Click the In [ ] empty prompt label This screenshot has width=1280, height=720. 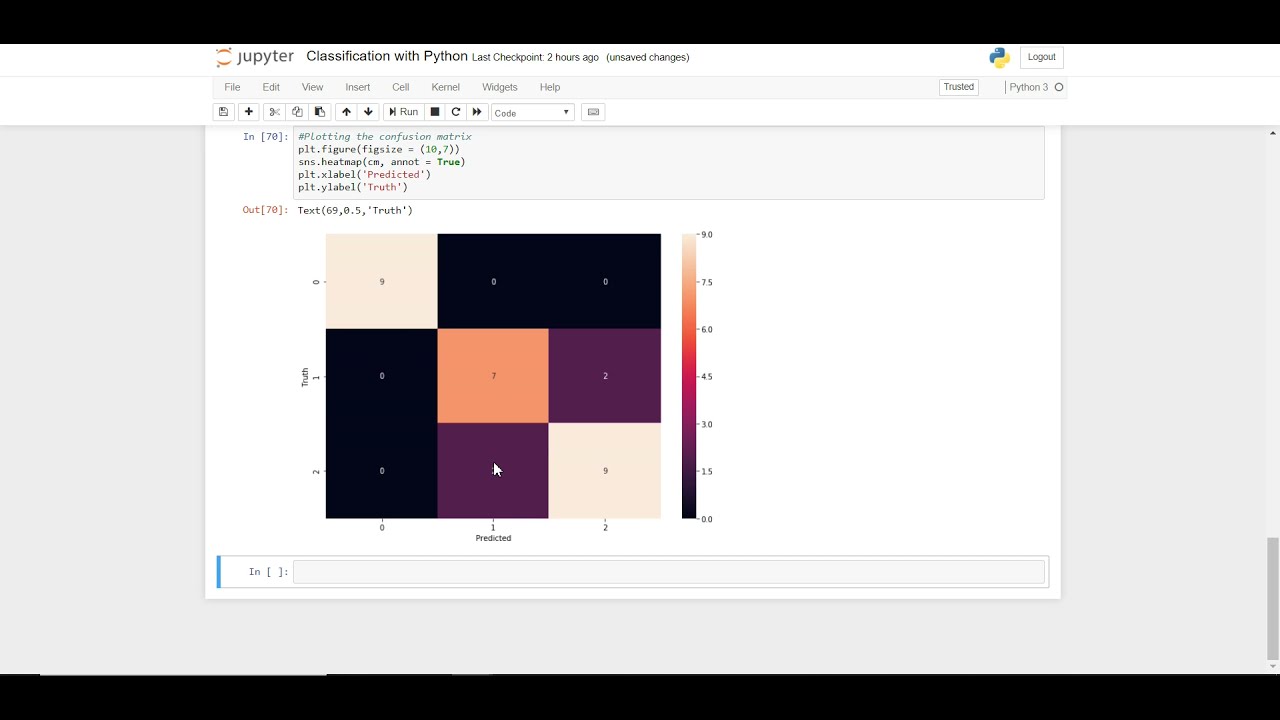click(268, 572)
